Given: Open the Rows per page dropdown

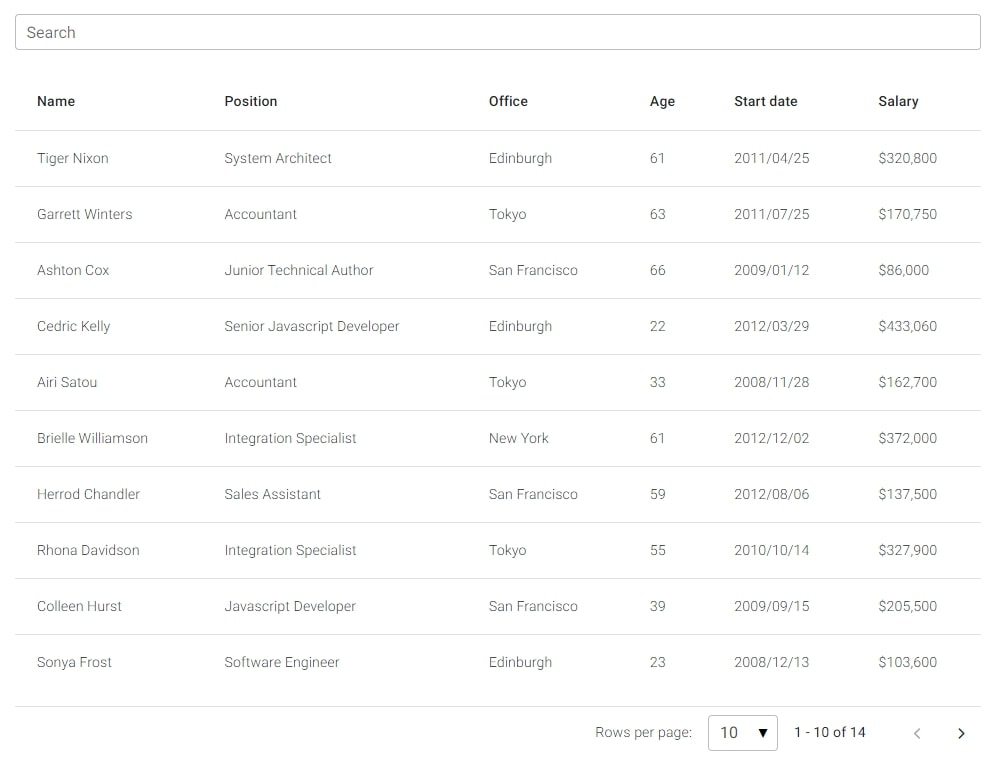Looking at the screenshot, I should click(x=742, y=733).
